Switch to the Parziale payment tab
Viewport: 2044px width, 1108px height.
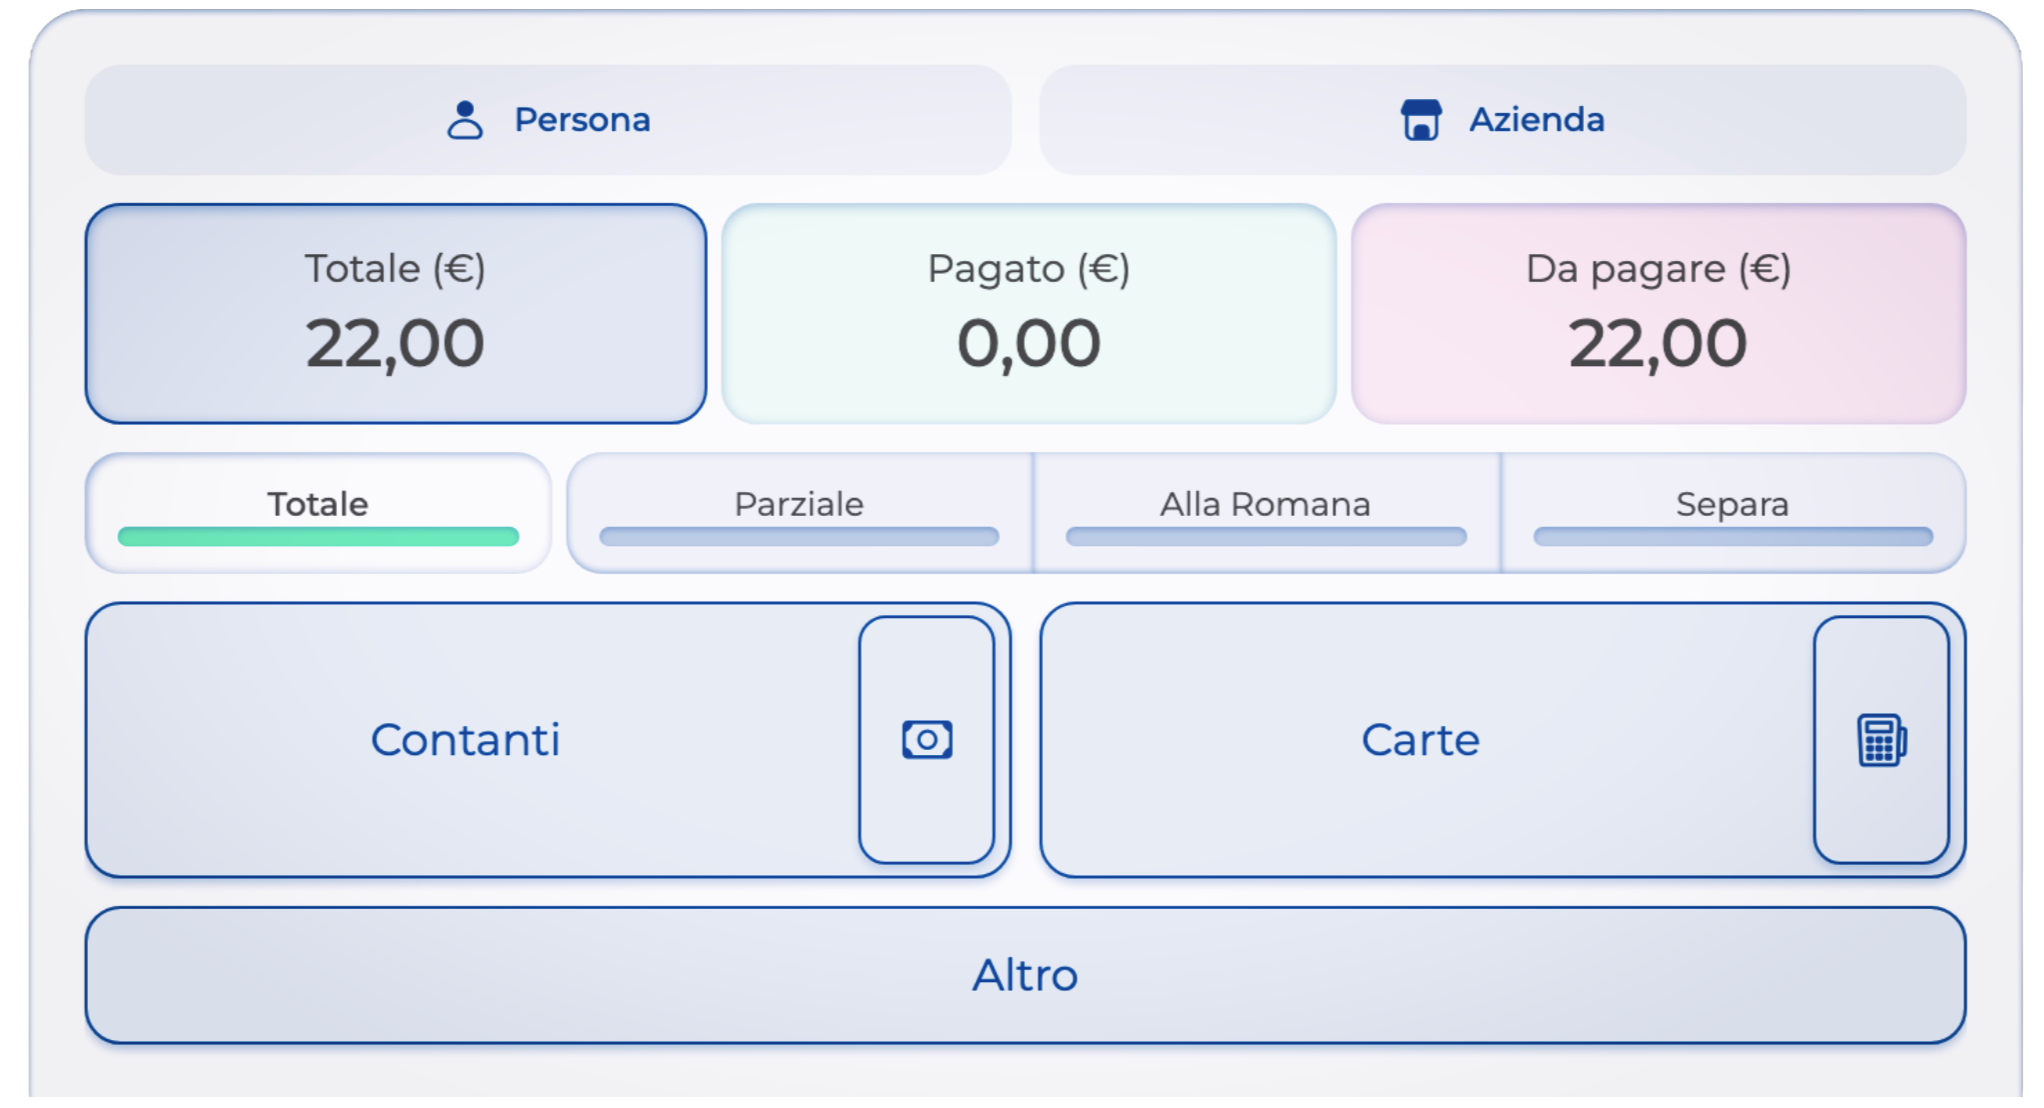click(798, 503)
